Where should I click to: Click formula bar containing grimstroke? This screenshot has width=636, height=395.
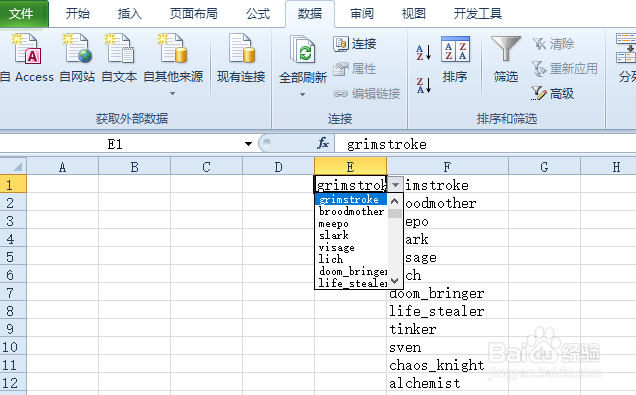(x=486, y=144)
